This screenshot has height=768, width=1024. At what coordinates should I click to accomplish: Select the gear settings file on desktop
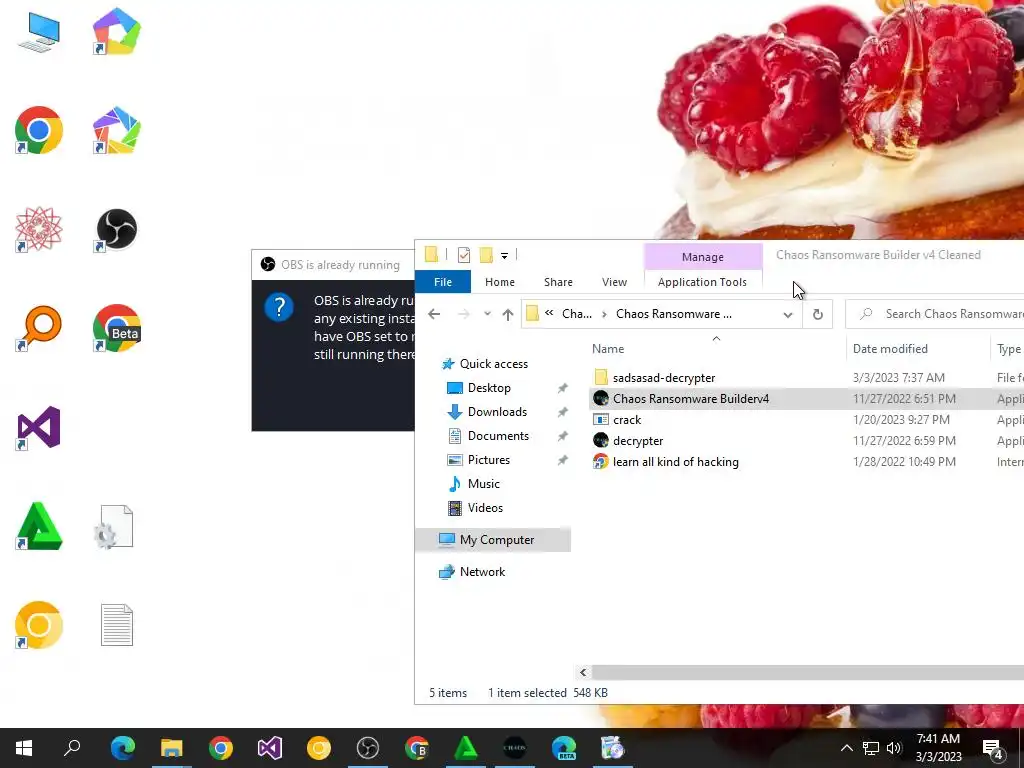pos(116,526)
